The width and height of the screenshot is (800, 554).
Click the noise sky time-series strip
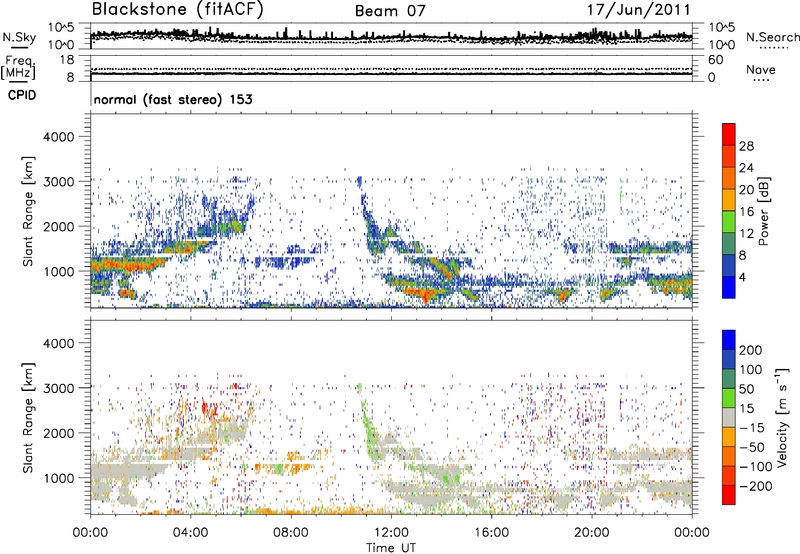pyautogui.click(x=391, y=36)
